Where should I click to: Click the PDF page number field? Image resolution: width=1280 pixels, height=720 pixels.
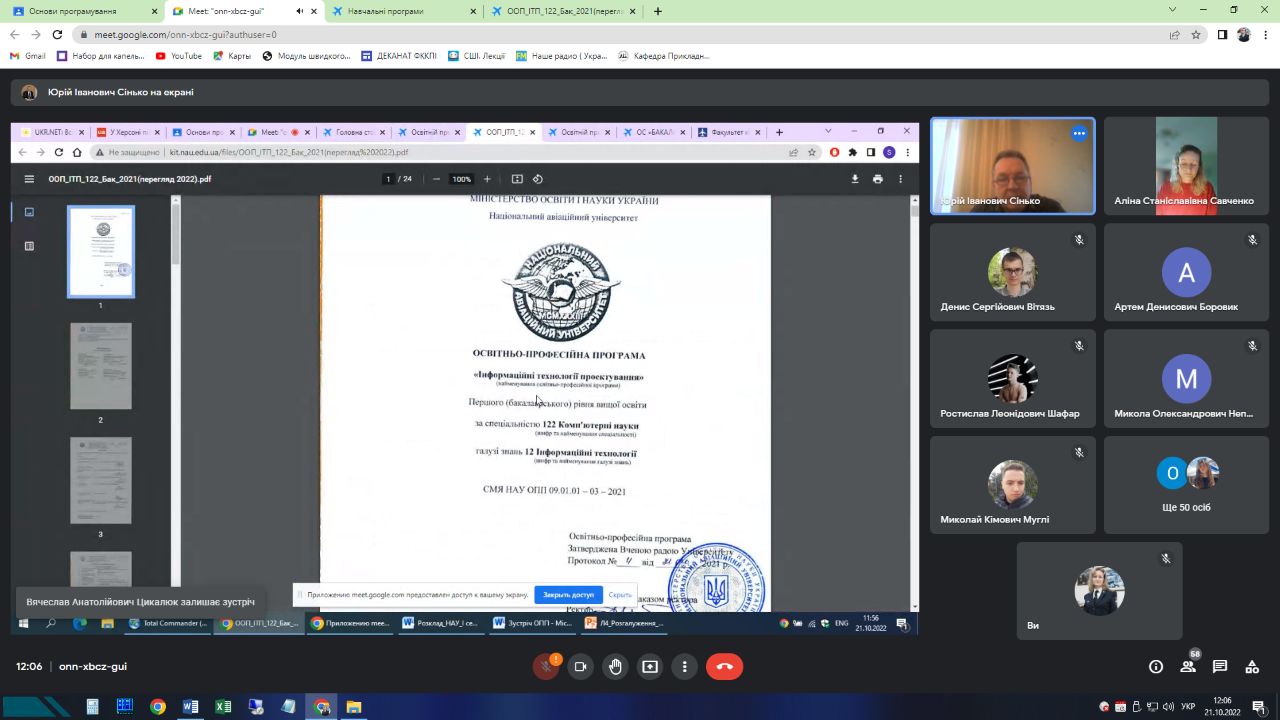[x=388, y=179]
